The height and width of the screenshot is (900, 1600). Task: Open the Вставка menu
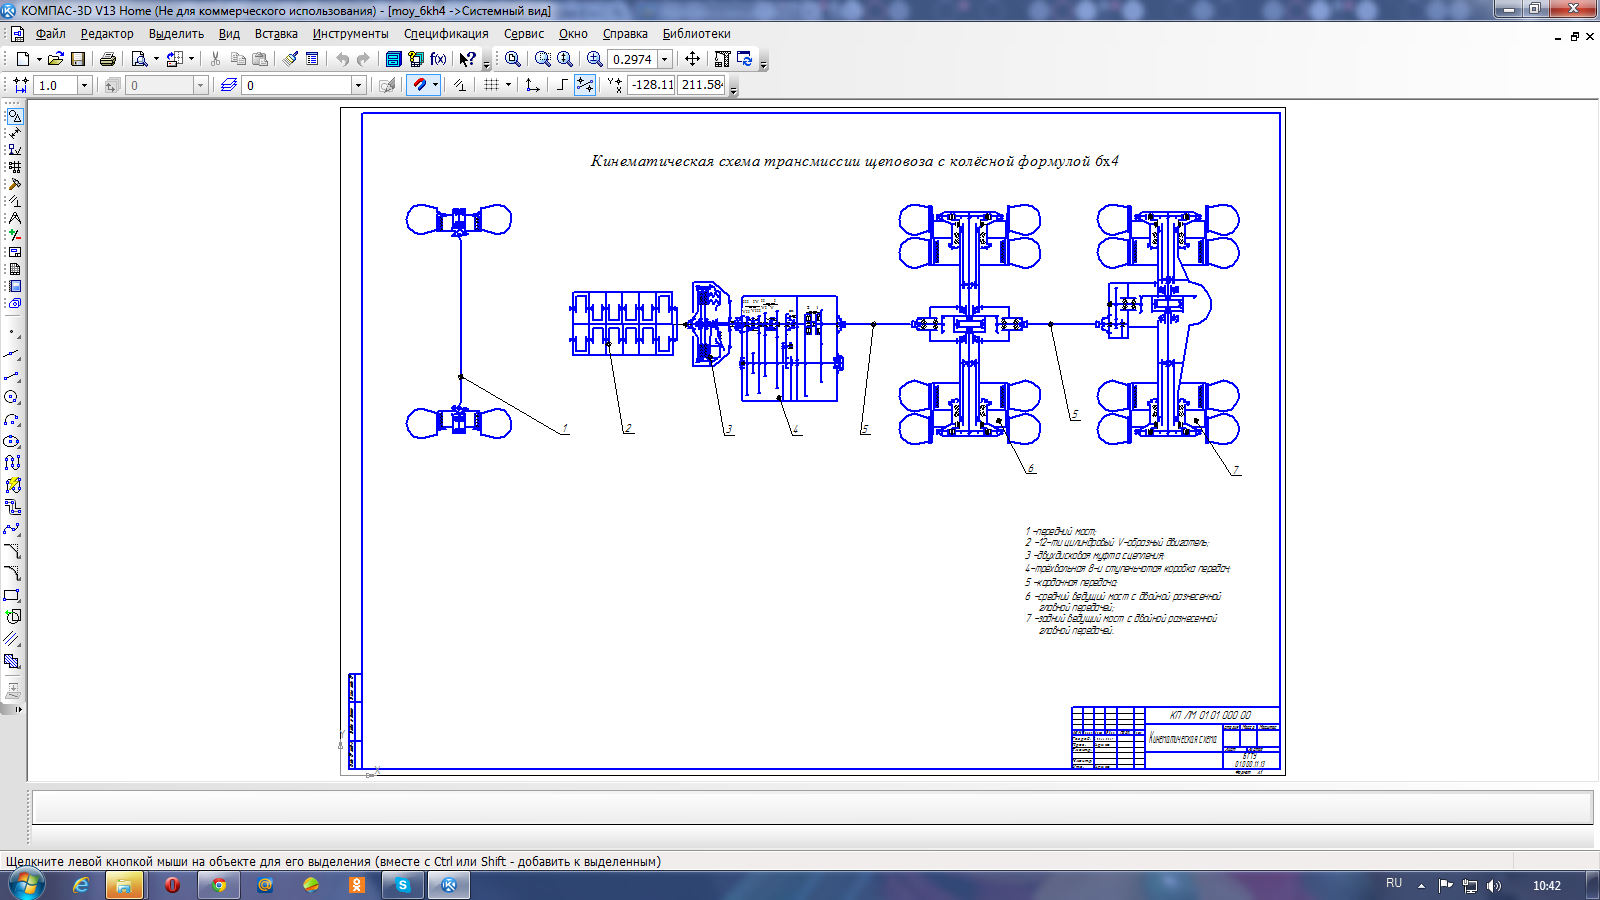[276, 34]
